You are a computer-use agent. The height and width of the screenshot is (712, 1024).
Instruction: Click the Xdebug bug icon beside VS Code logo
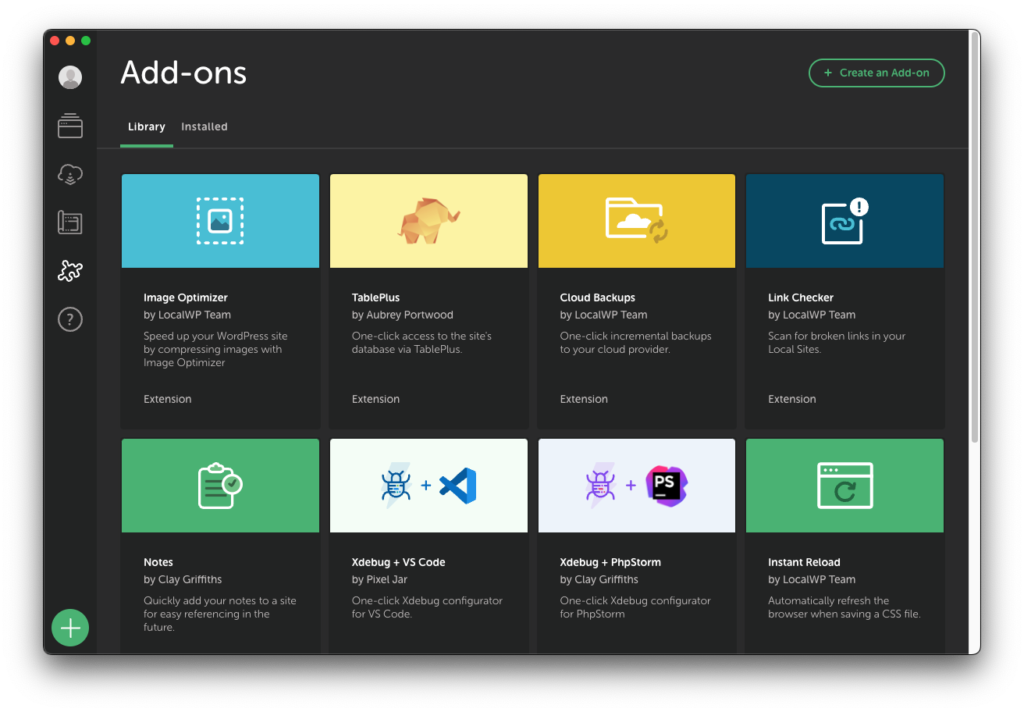(396, 485)
